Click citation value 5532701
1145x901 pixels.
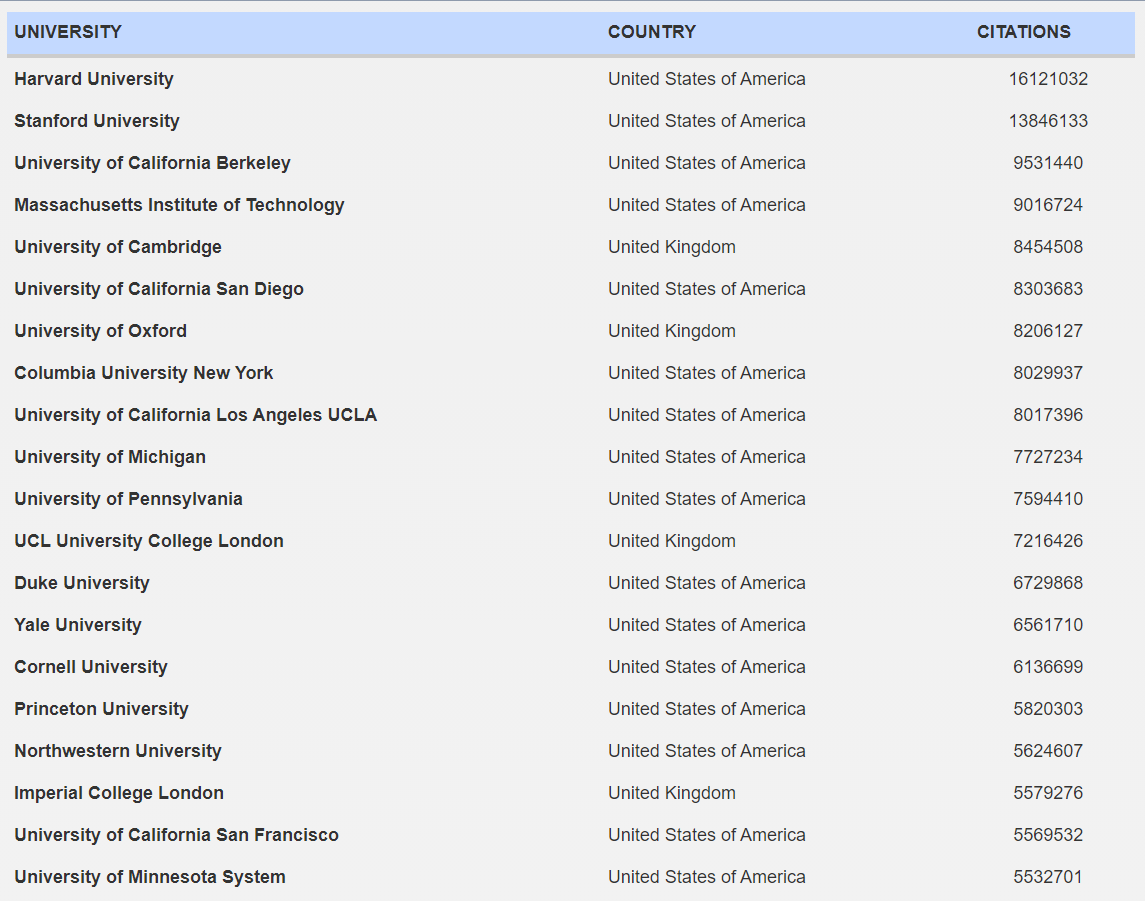[1048, 877]
